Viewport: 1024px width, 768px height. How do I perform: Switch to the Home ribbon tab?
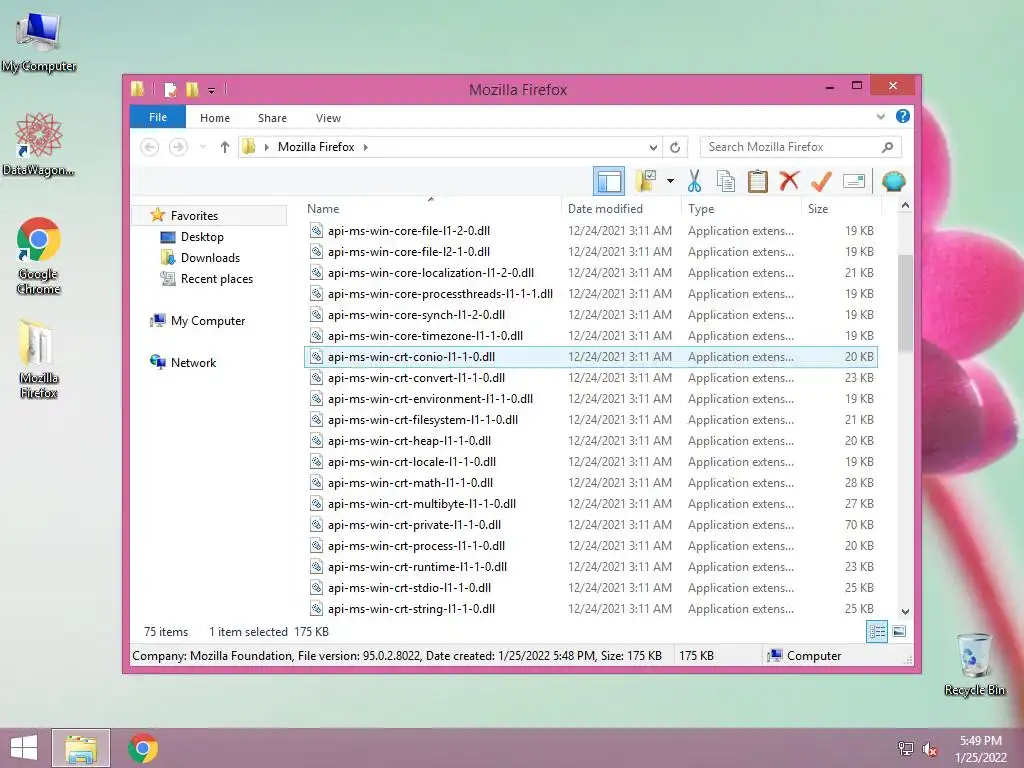pos(215,118)
